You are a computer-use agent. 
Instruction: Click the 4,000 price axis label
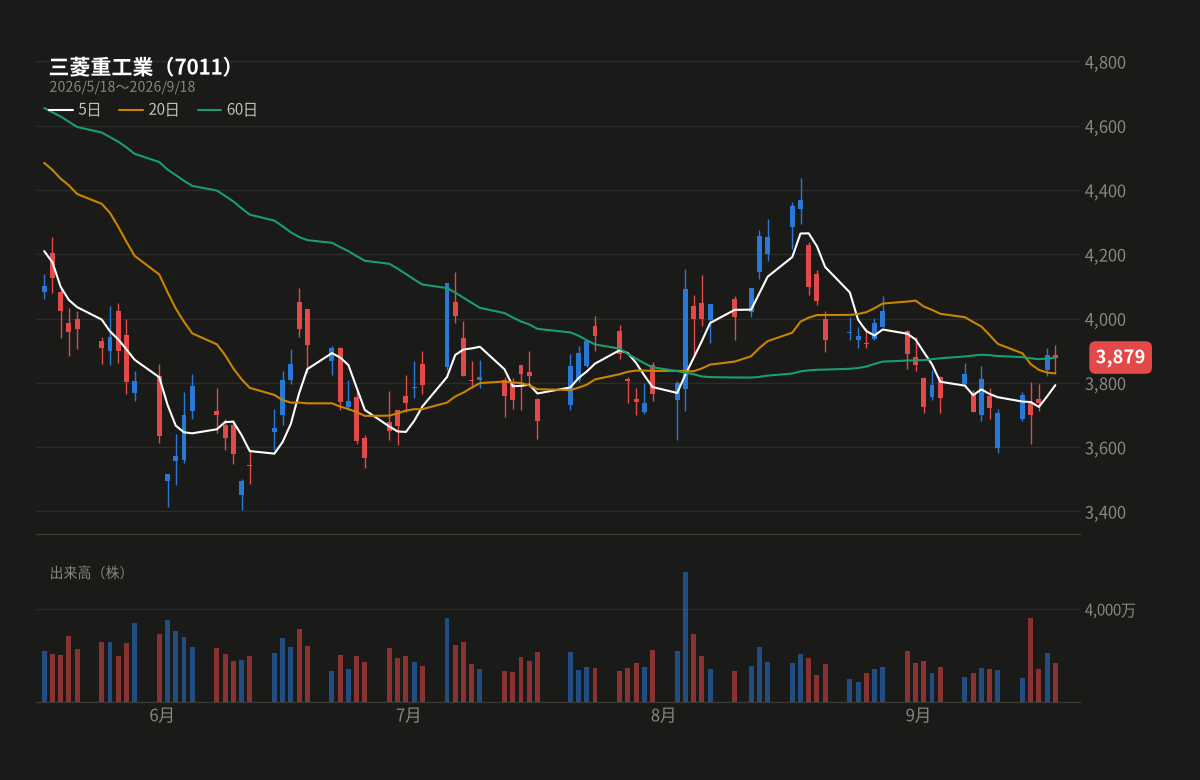click(x=1105, y=319)
